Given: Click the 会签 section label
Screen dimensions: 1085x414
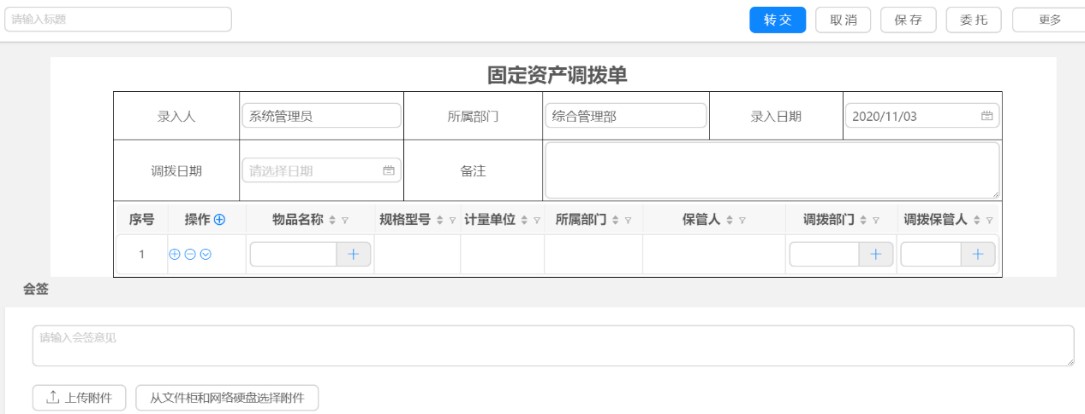Looking at the screenshot, I should coord(35,289).
